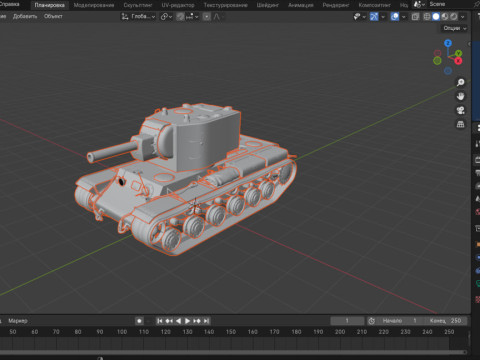Play animation in reverse

tap(178, 321)
